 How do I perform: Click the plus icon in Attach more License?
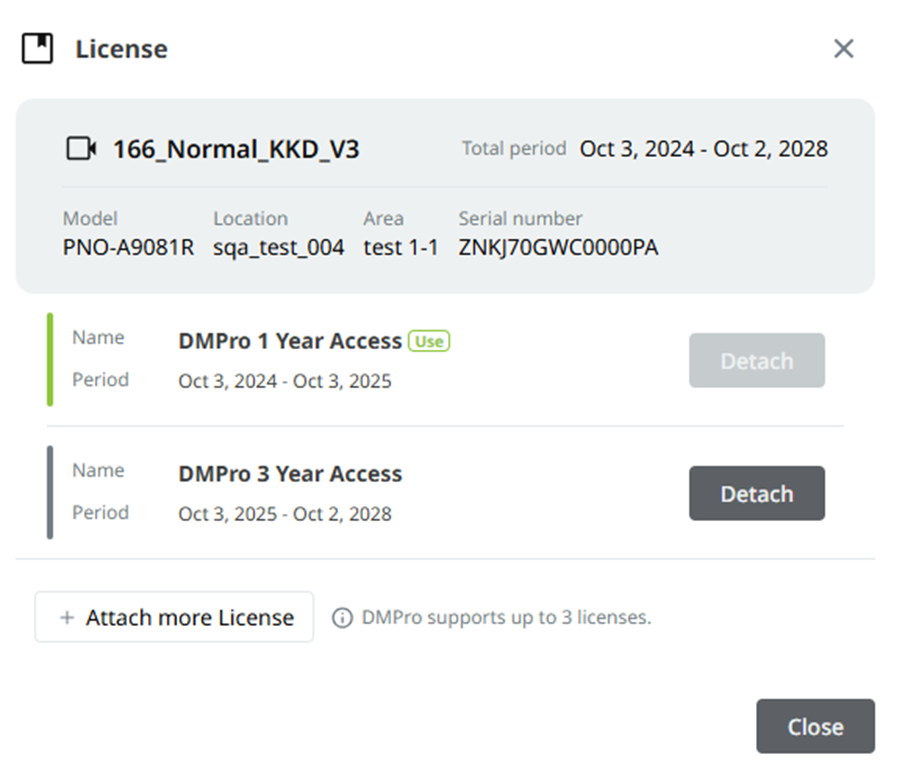67,618
